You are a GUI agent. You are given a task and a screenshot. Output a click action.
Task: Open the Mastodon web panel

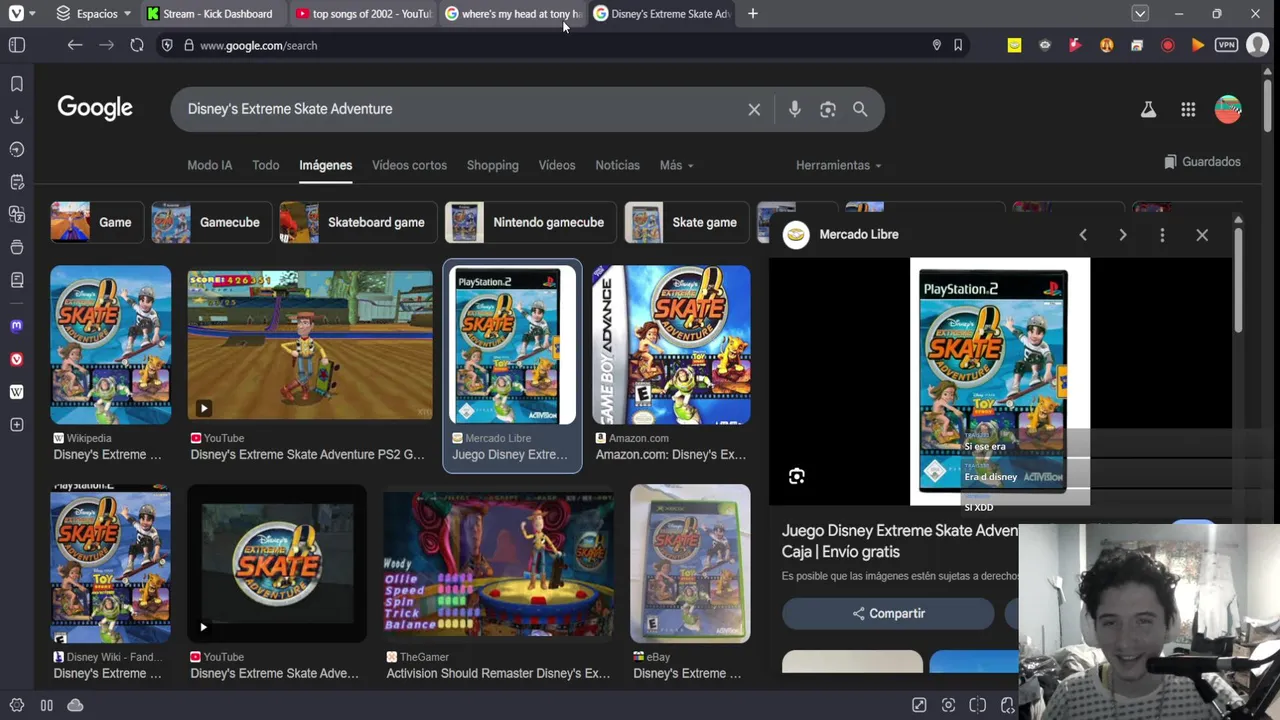[x=16, y=326]
